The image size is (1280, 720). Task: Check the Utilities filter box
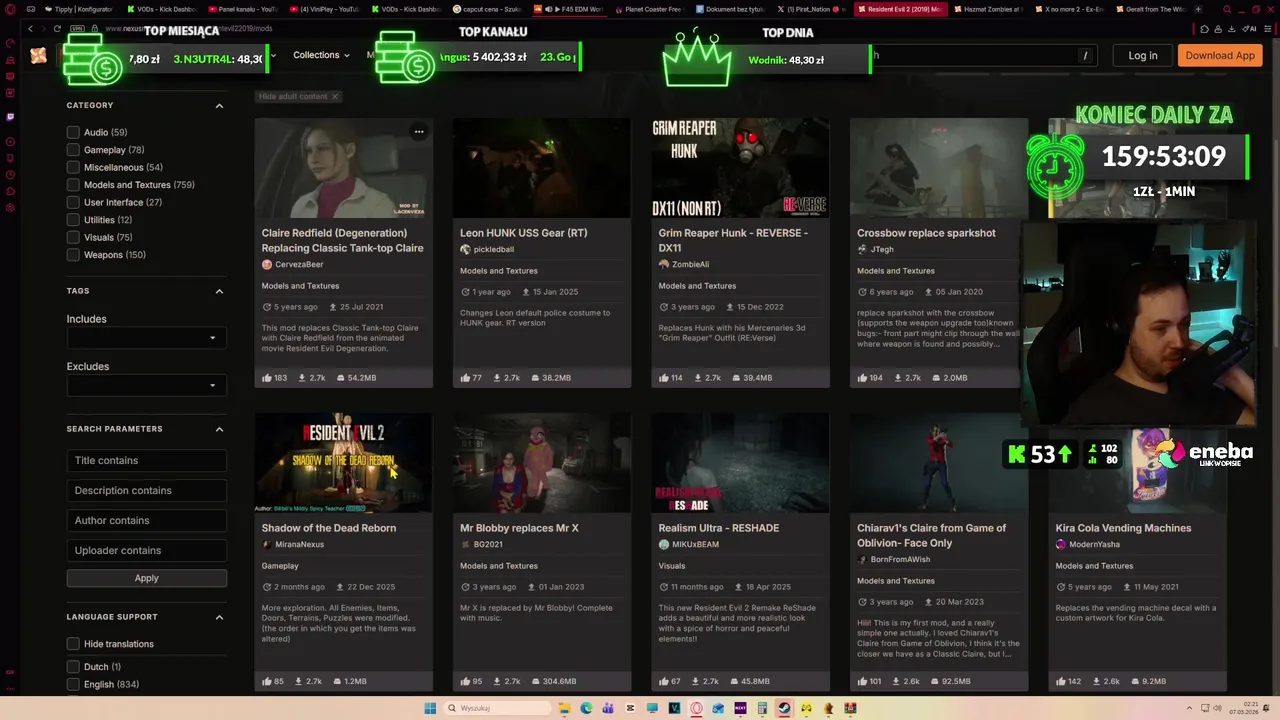73,220
